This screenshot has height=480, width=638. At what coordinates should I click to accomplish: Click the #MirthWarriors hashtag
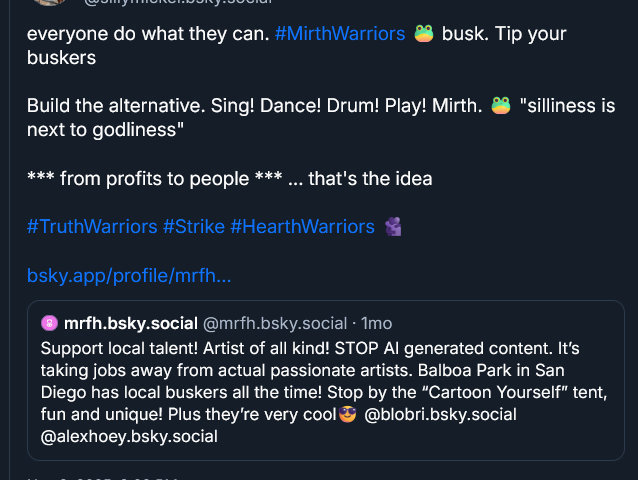[x=339, y=33]
